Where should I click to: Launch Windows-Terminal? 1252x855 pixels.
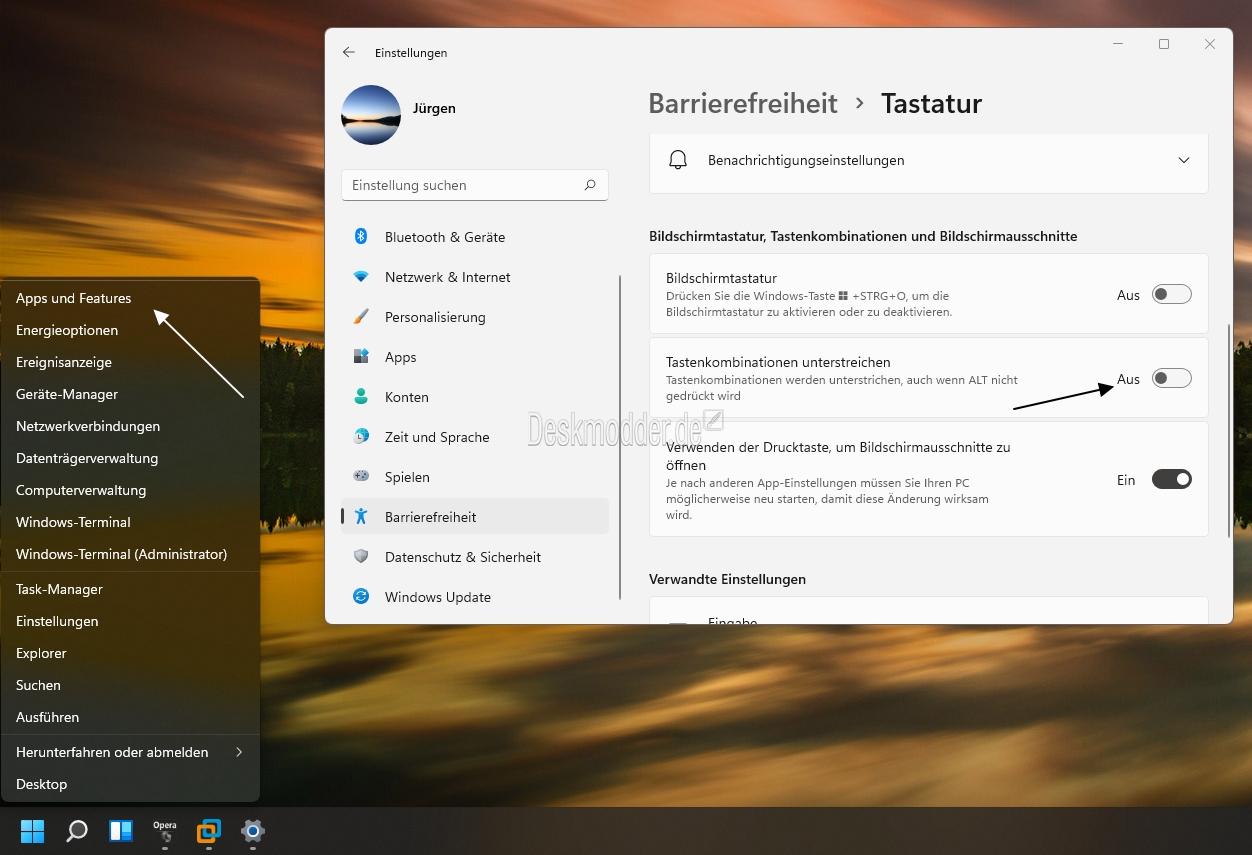click(x=131, y=522)
